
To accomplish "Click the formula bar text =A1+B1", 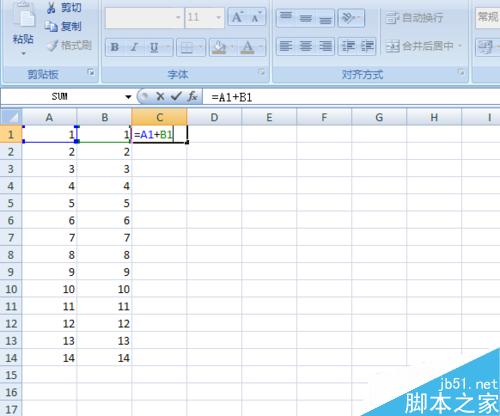I will pyautogui.click(x=232, y=97).
